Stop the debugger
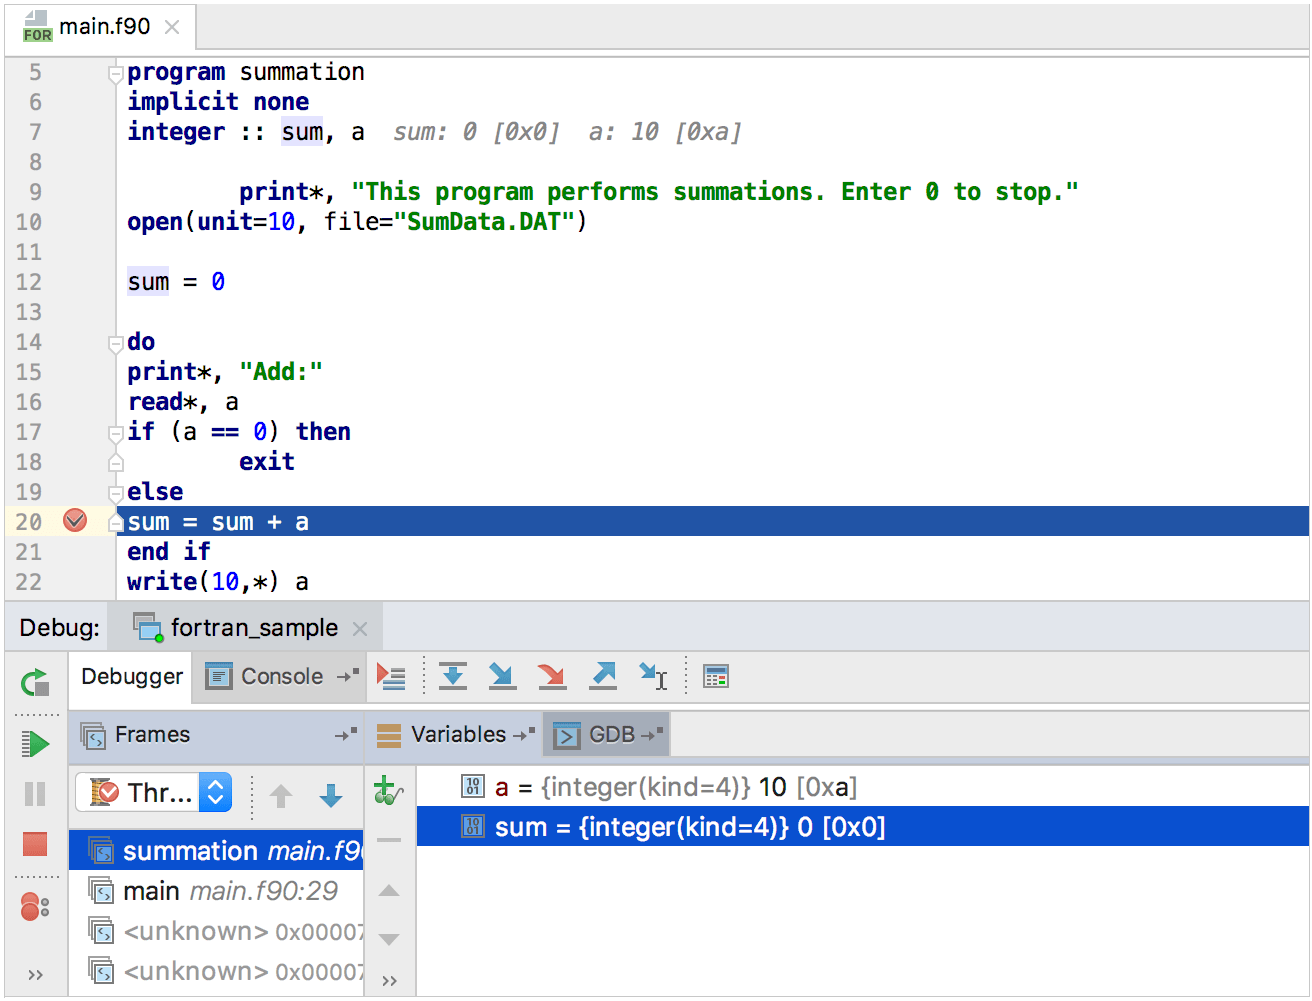This screenshot has height=1001, width=1312. (33, 845)
